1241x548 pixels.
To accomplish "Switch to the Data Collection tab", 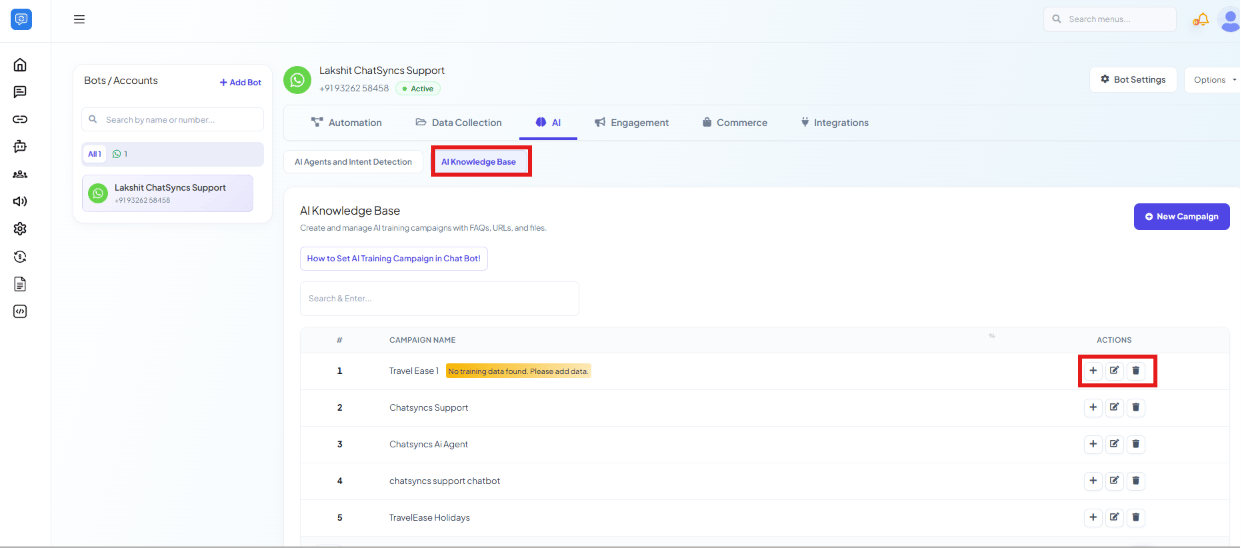I will point(459,122).
